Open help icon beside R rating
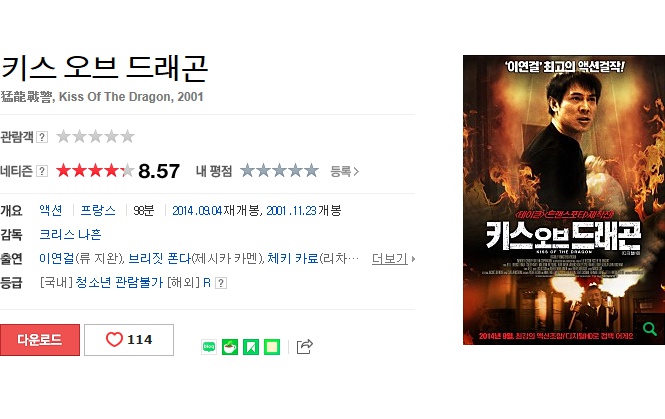 coord(221,283)
